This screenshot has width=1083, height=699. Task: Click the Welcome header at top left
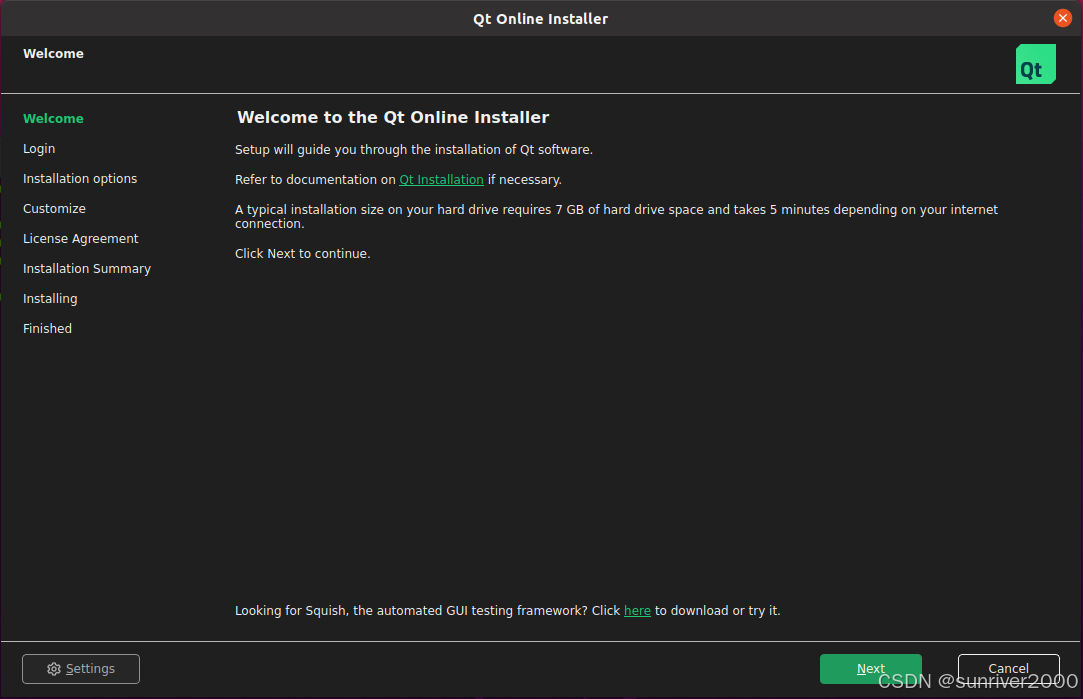[x=53, y=53]
